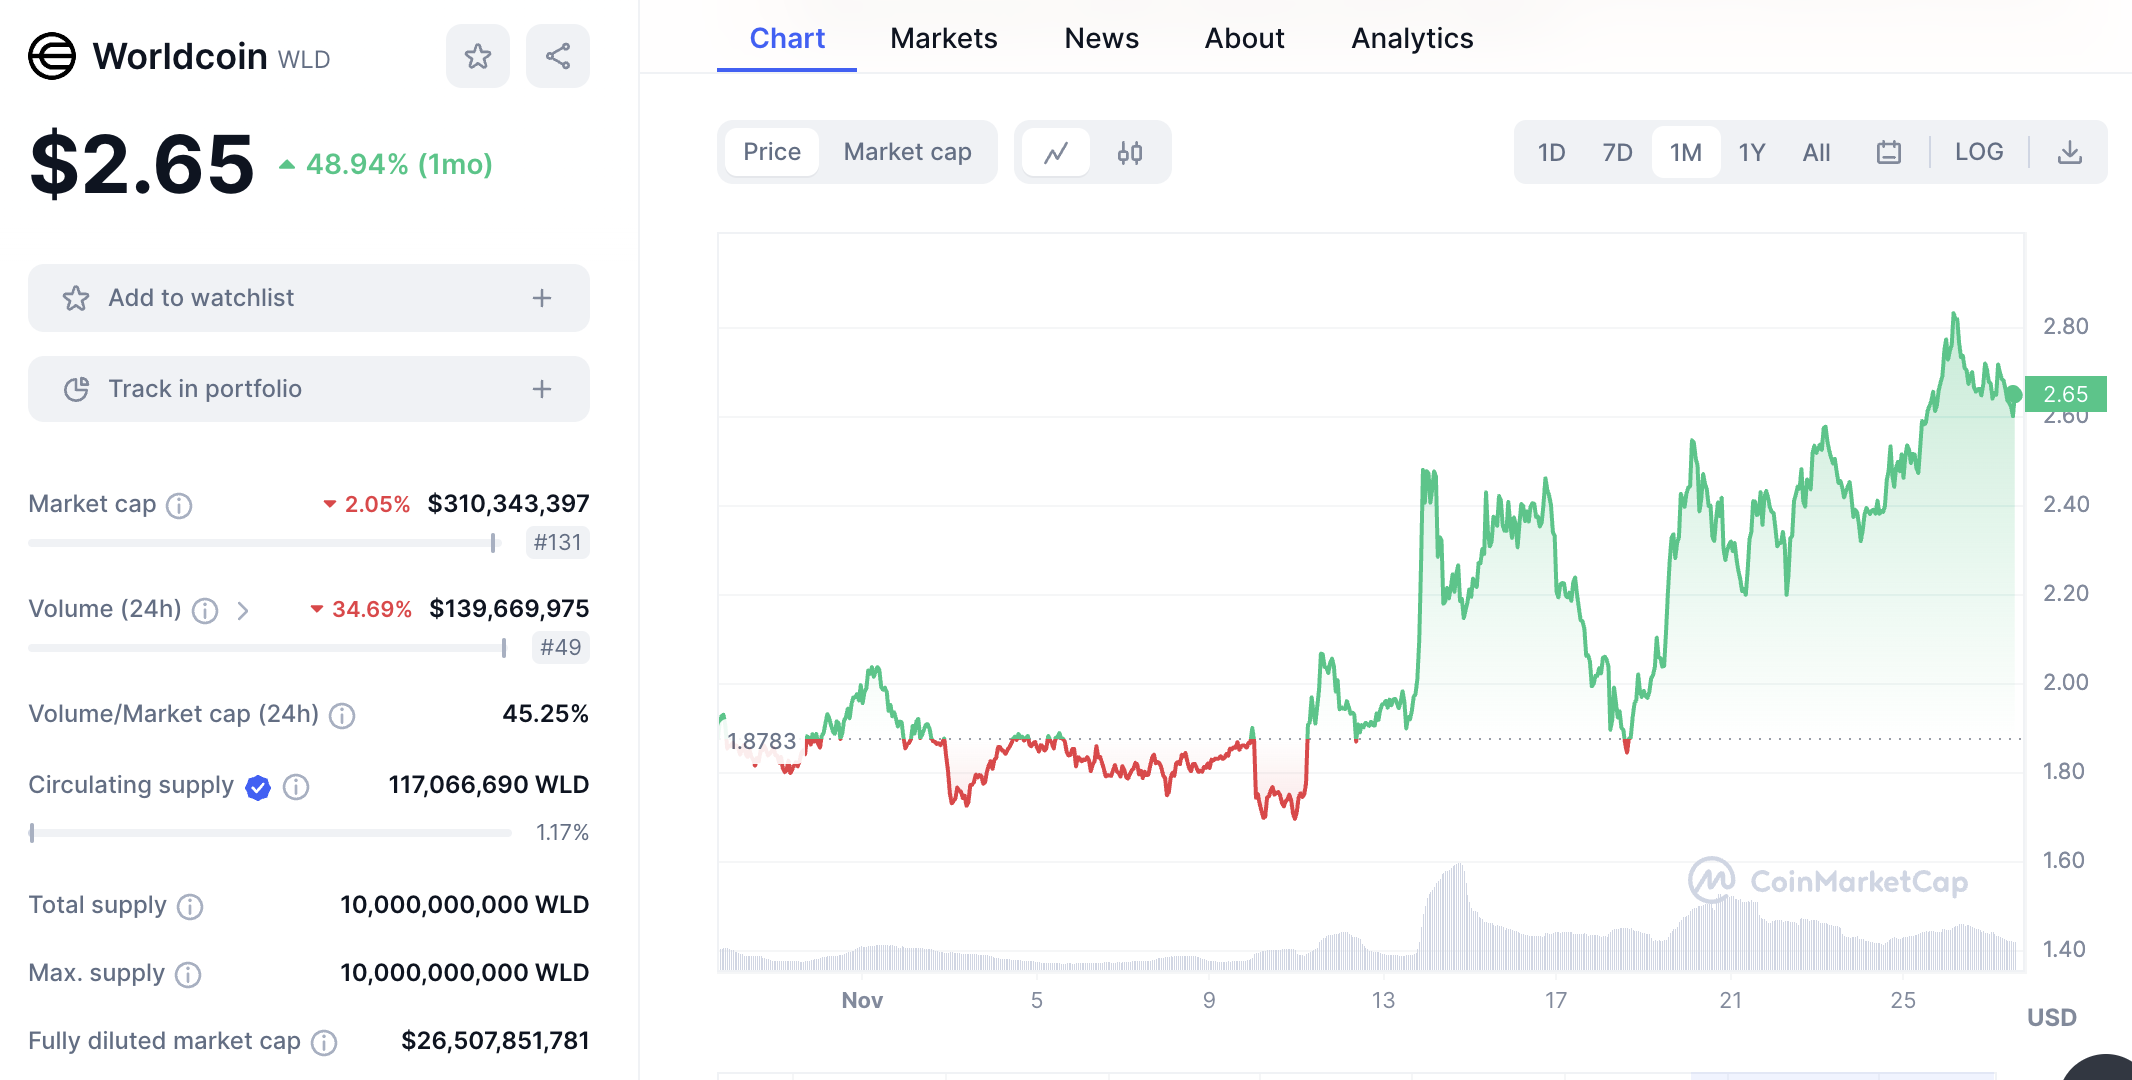Click the star icon beside Worldcoin name
The height and width of the screenshot is (1080, 2132).
[477, 56]
